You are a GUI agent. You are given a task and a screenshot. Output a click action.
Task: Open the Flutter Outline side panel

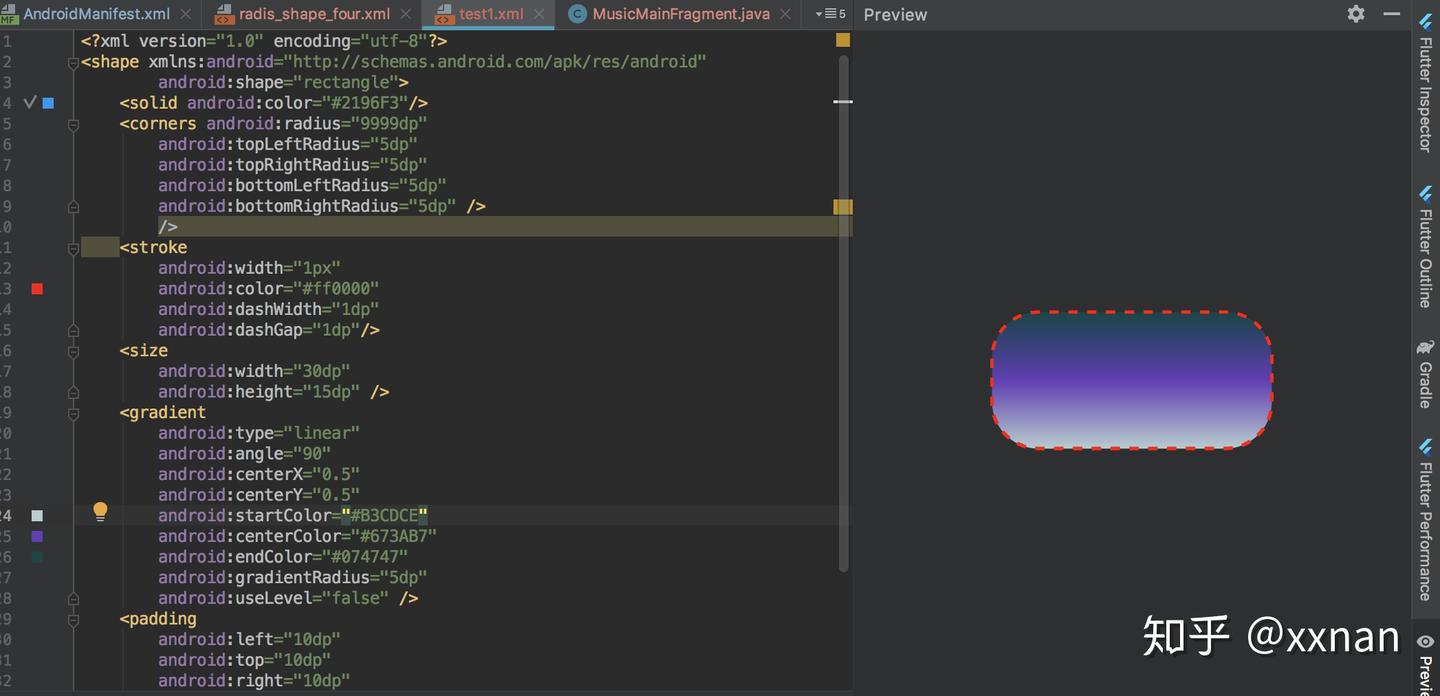tap(1426, 245)
